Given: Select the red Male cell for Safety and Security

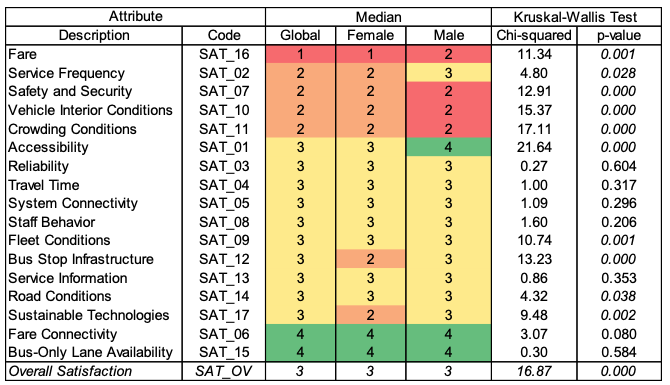Looking at the screenshot, I should pyautogui.click(x=448, y=91).
